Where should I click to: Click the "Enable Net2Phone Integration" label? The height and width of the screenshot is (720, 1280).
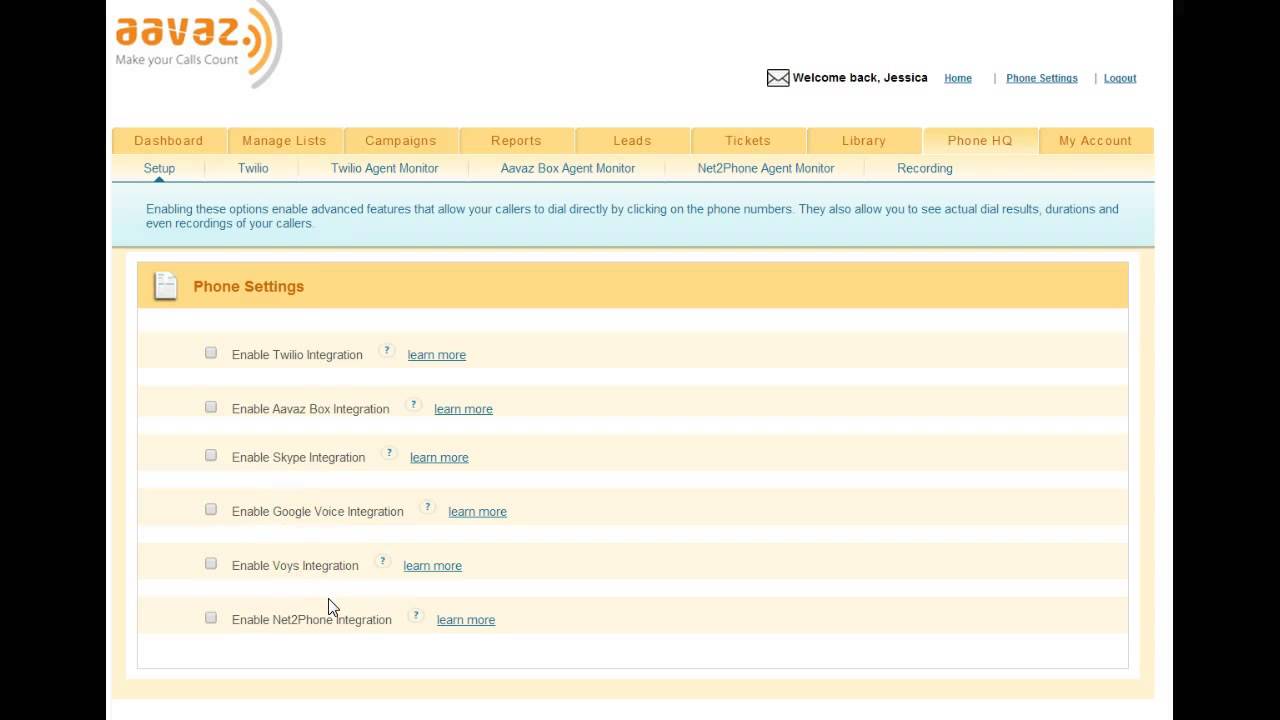pyautogui.click(x=312, y=619)
